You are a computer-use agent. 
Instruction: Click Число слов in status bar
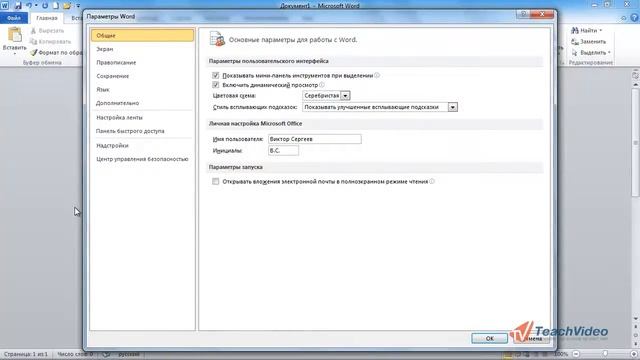(x=75, y=354)
